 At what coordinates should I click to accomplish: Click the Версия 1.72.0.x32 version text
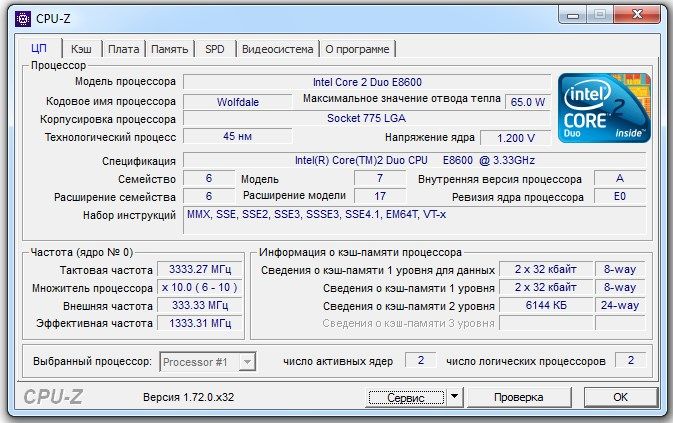coord(188,397)
